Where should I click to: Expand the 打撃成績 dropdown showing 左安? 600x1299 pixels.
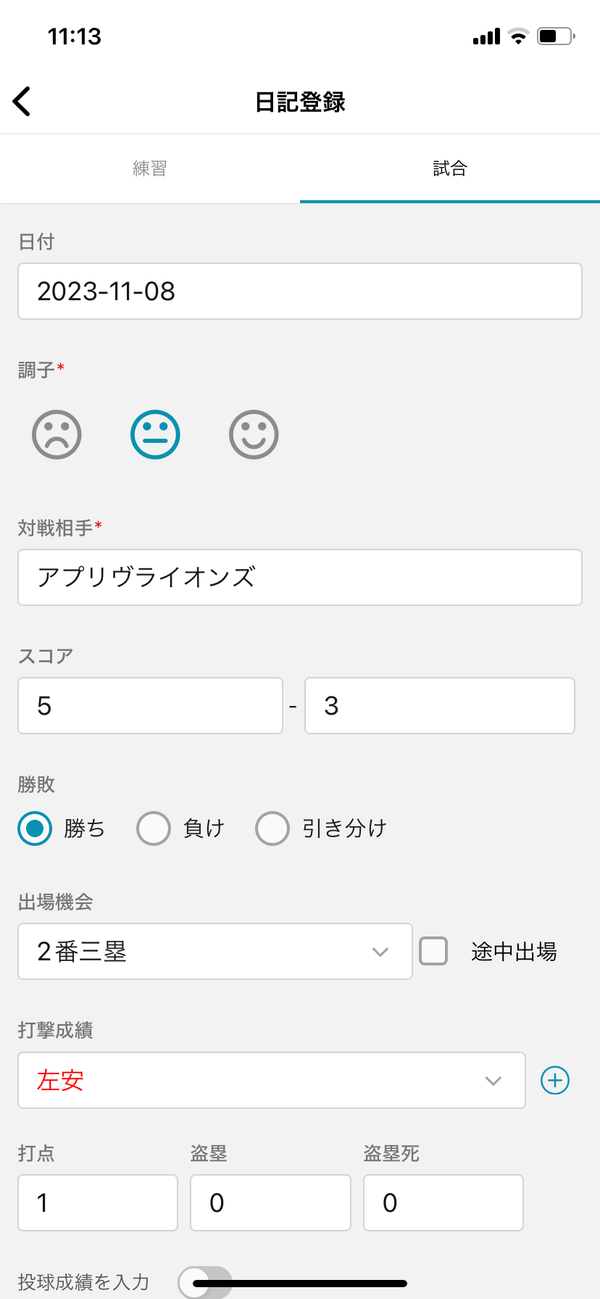[x=272, y=1080]
